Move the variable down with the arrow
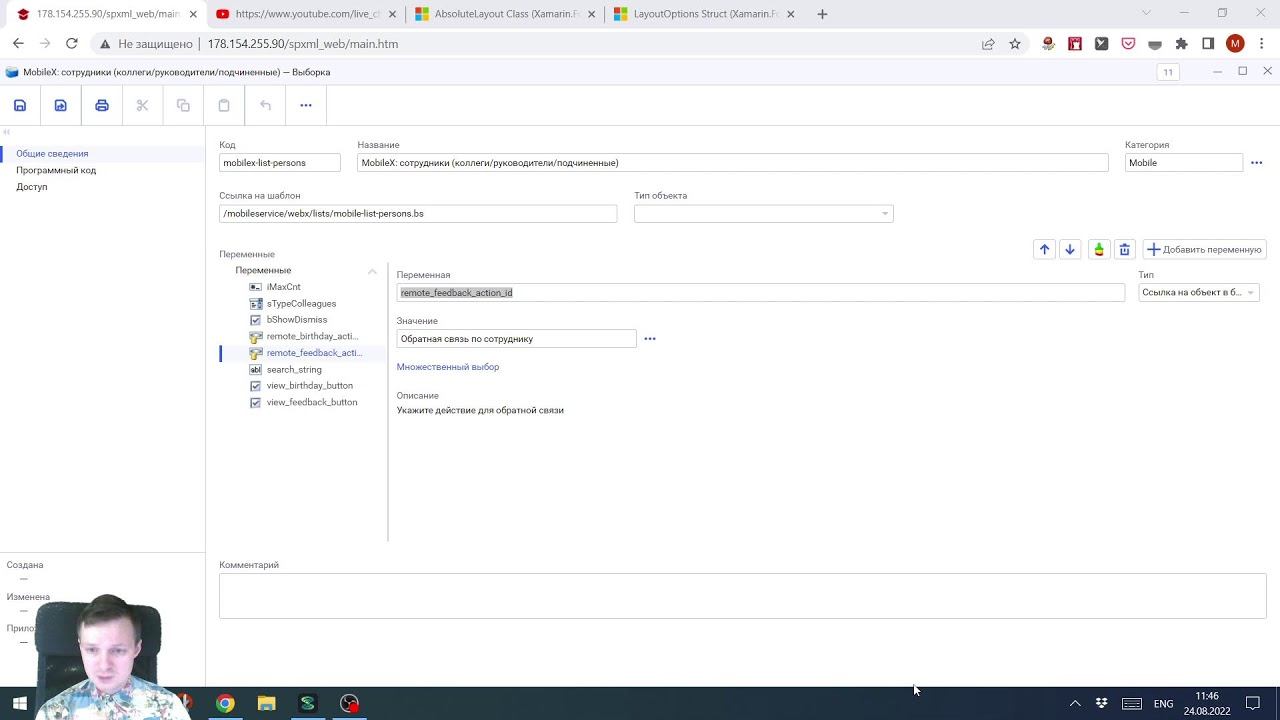1280x720 pixels. coord(1070,250)
